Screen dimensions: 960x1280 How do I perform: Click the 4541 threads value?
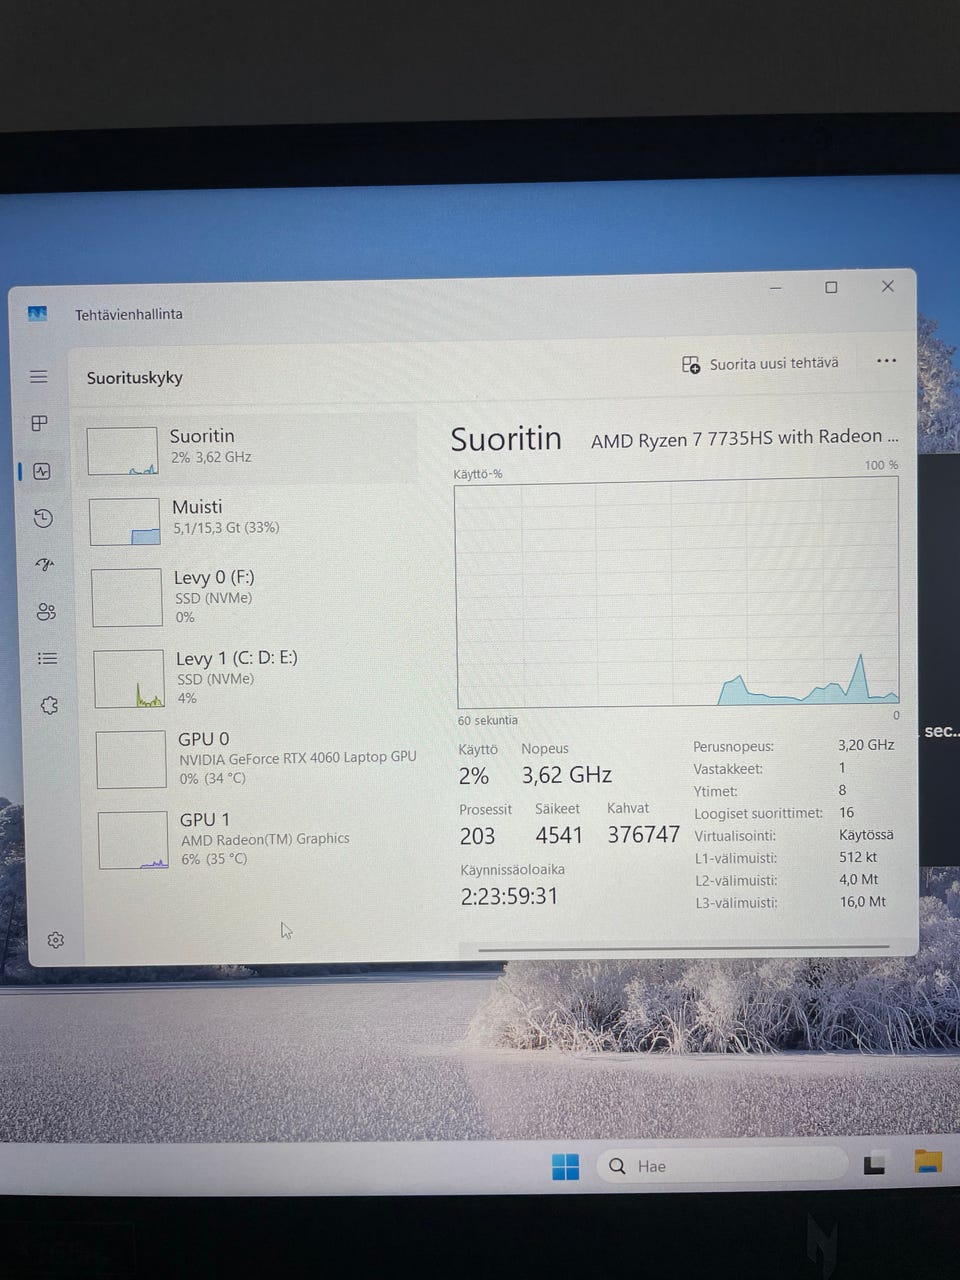pyautogui.click(x=559, y=835)
